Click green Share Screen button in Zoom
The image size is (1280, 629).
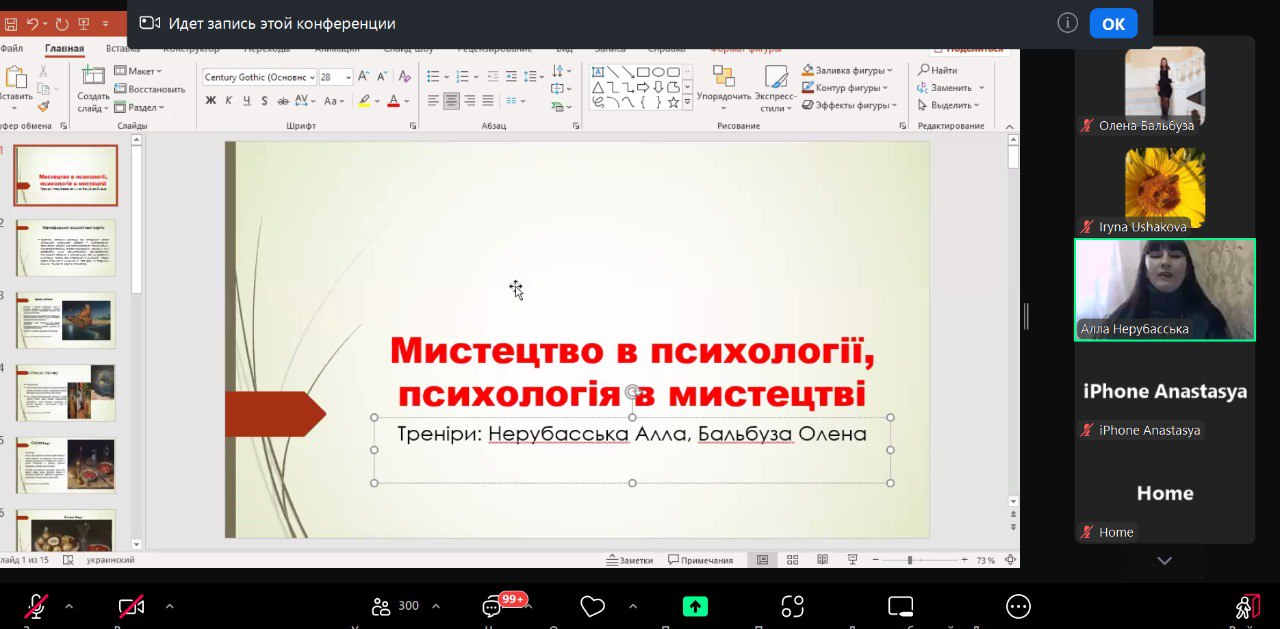click(695, 606)
